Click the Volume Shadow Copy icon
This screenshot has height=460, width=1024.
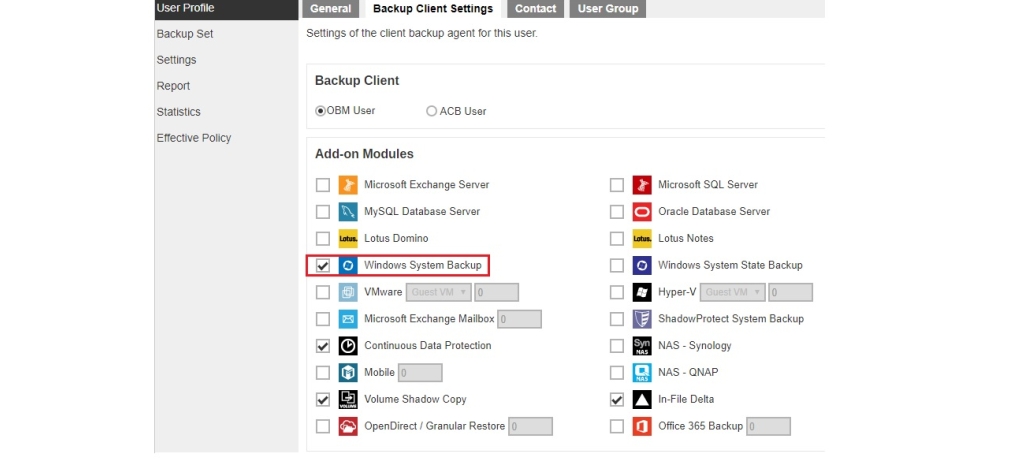click(x=348, y=399)
